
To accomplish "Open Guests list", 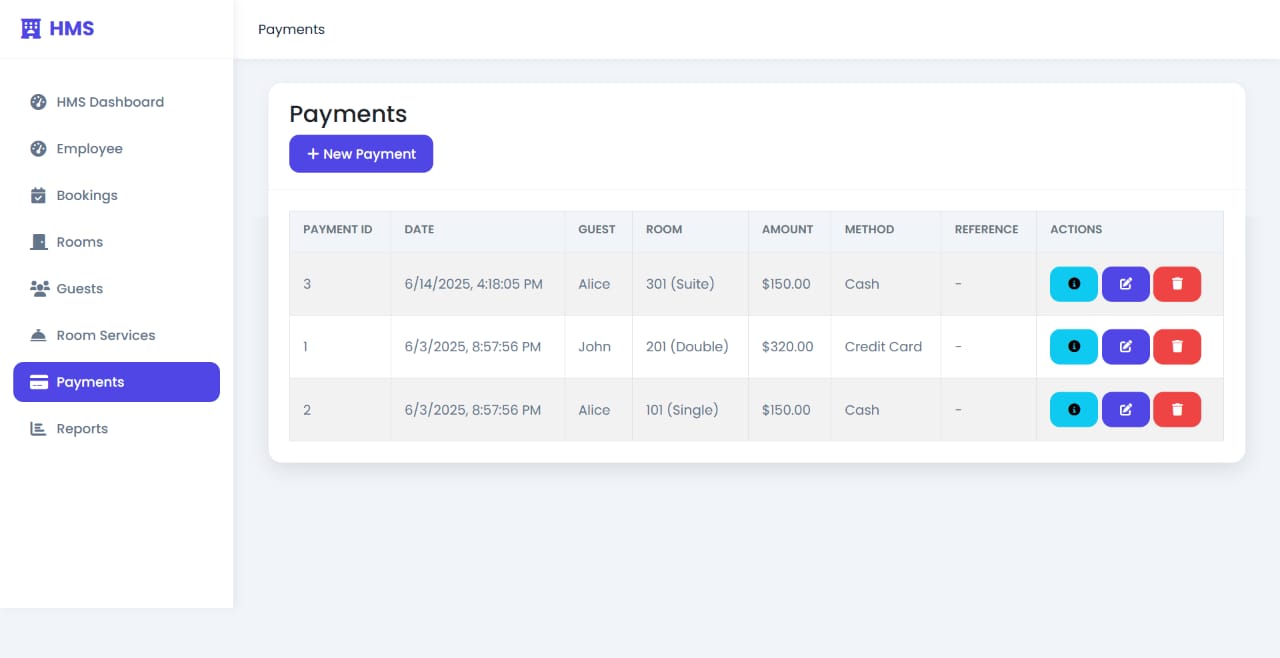I will click(116, 289).
